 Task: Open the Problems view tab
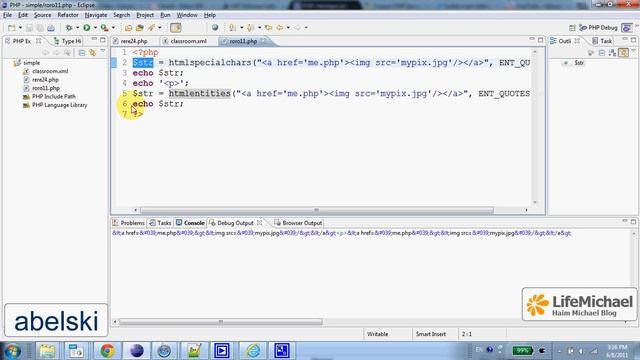[128, 223]
